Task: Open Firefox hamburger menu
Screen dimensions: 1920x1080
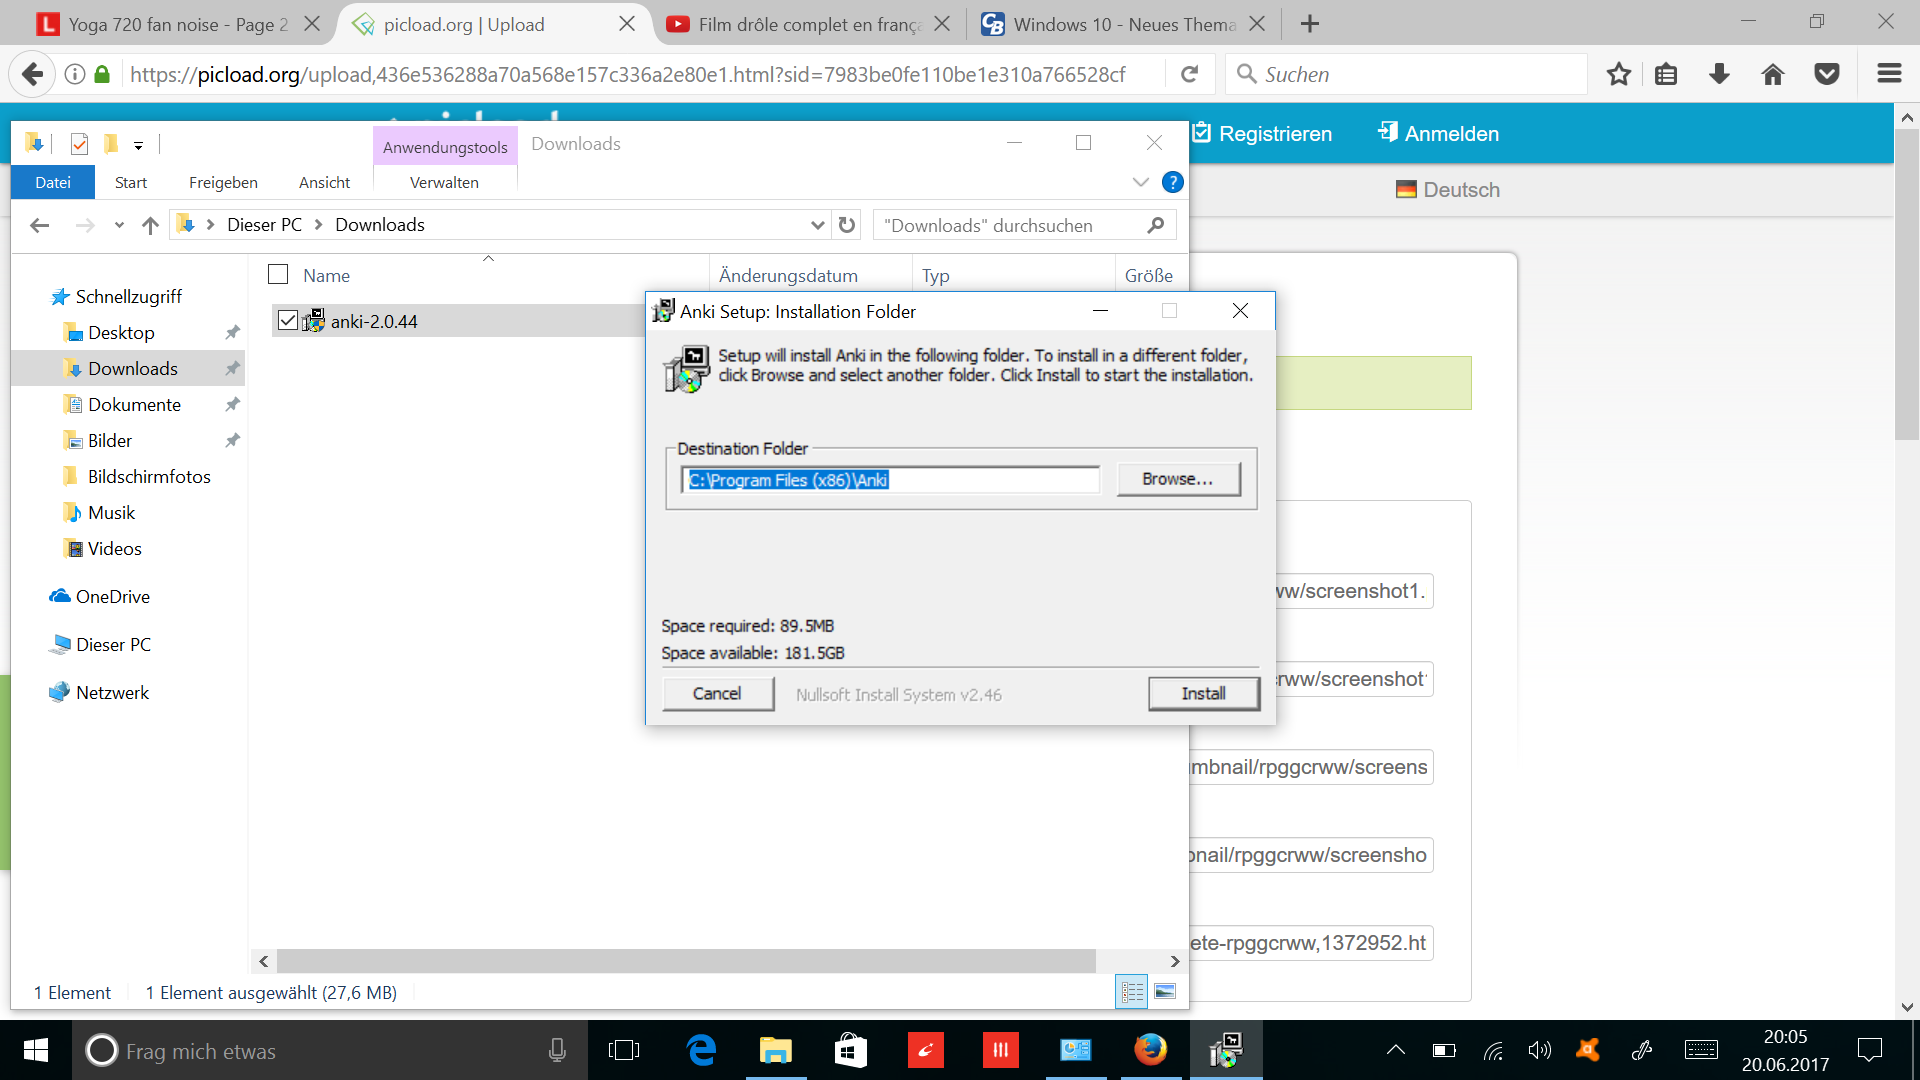Action: tap(1889, 74)
